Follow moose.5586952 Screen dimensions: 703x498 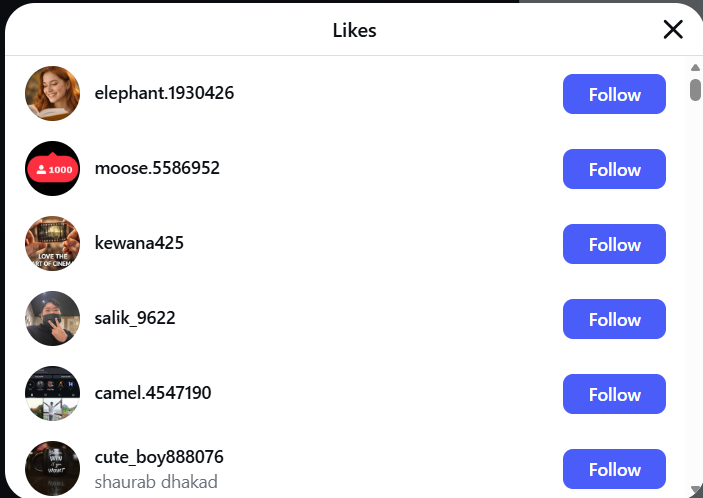point(614,169)
